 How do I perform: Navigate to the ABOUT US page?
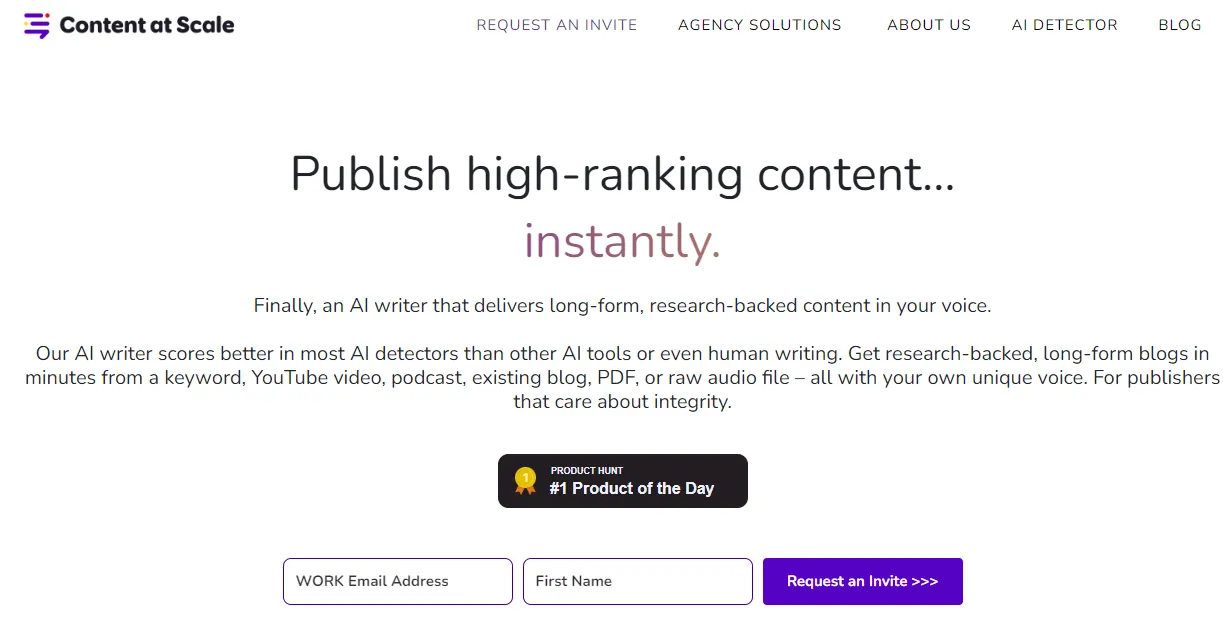pos(928,25)
